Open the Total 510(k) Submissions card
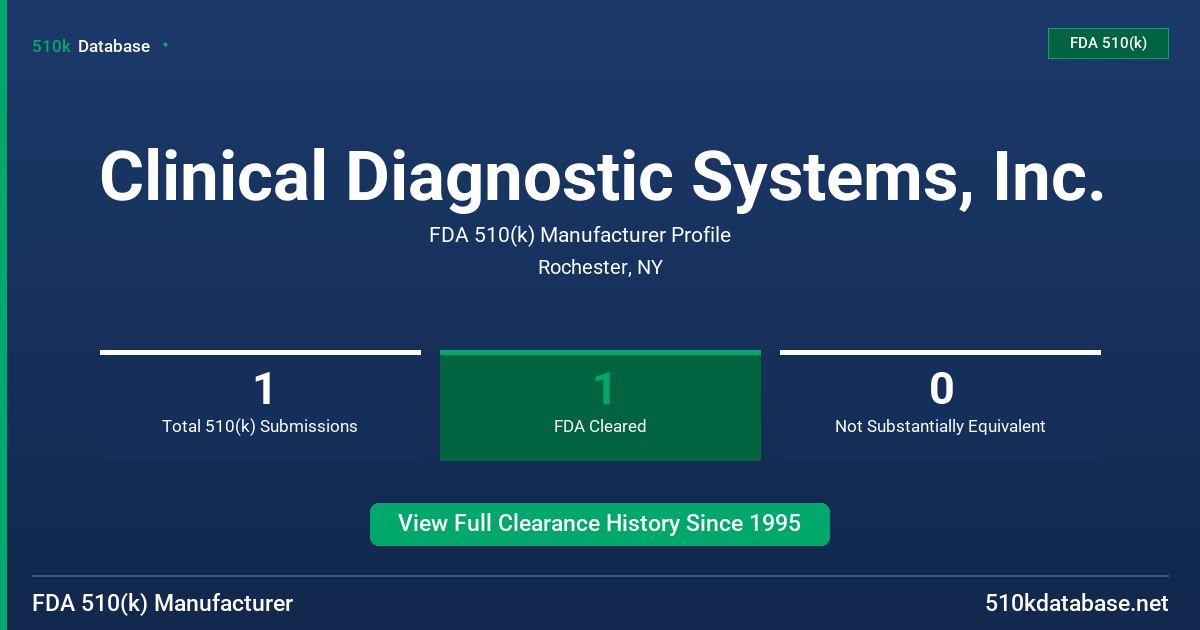The height and width of the screenshot is (630, 1200). (260, 405)
